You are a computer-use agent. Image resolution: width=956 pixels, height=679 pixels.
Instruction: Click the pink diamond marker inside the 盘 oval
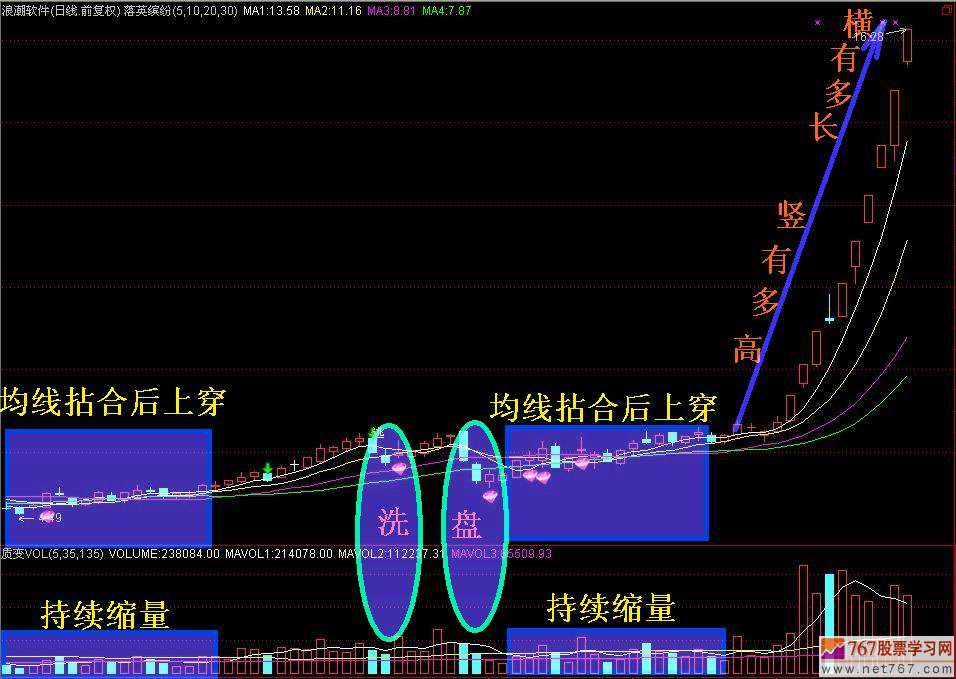pos(490,495)
